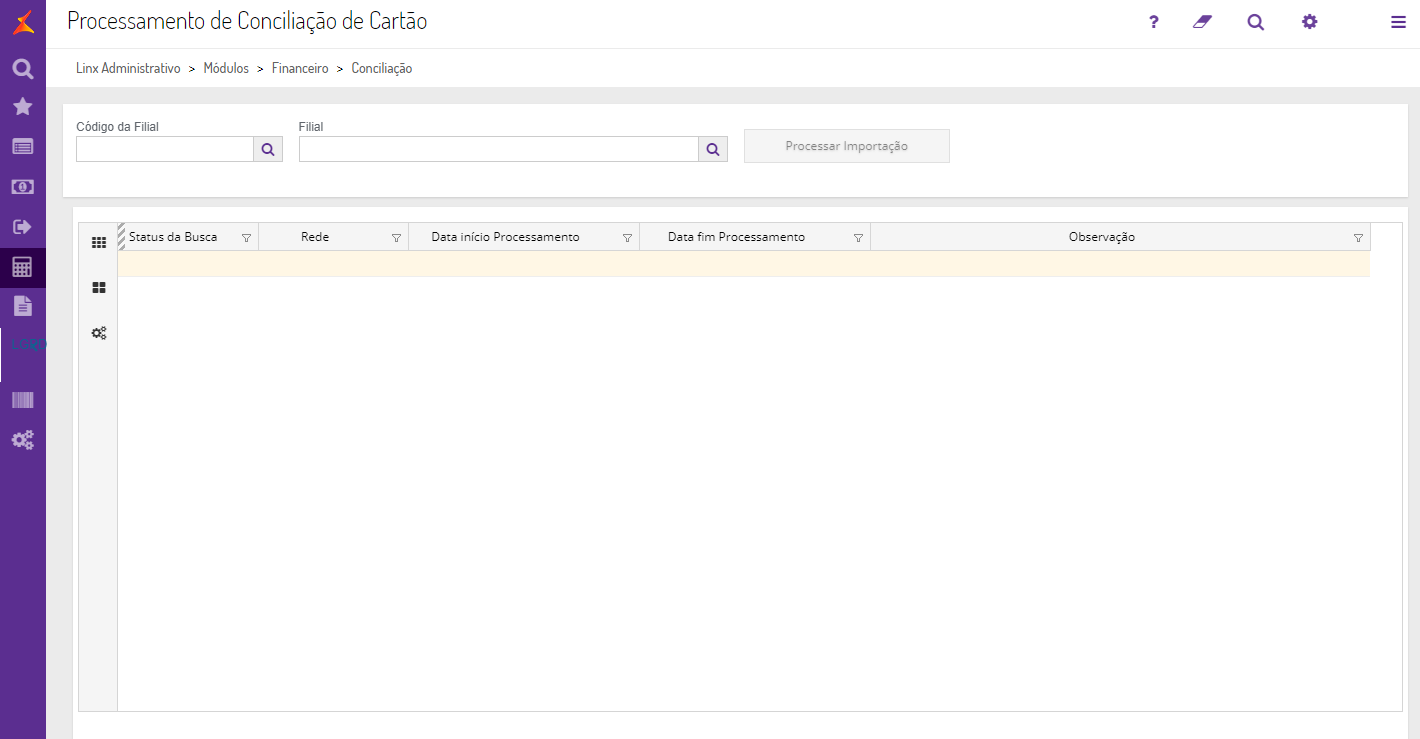Click the exit arrow icon in sidebar

[23, 227]
